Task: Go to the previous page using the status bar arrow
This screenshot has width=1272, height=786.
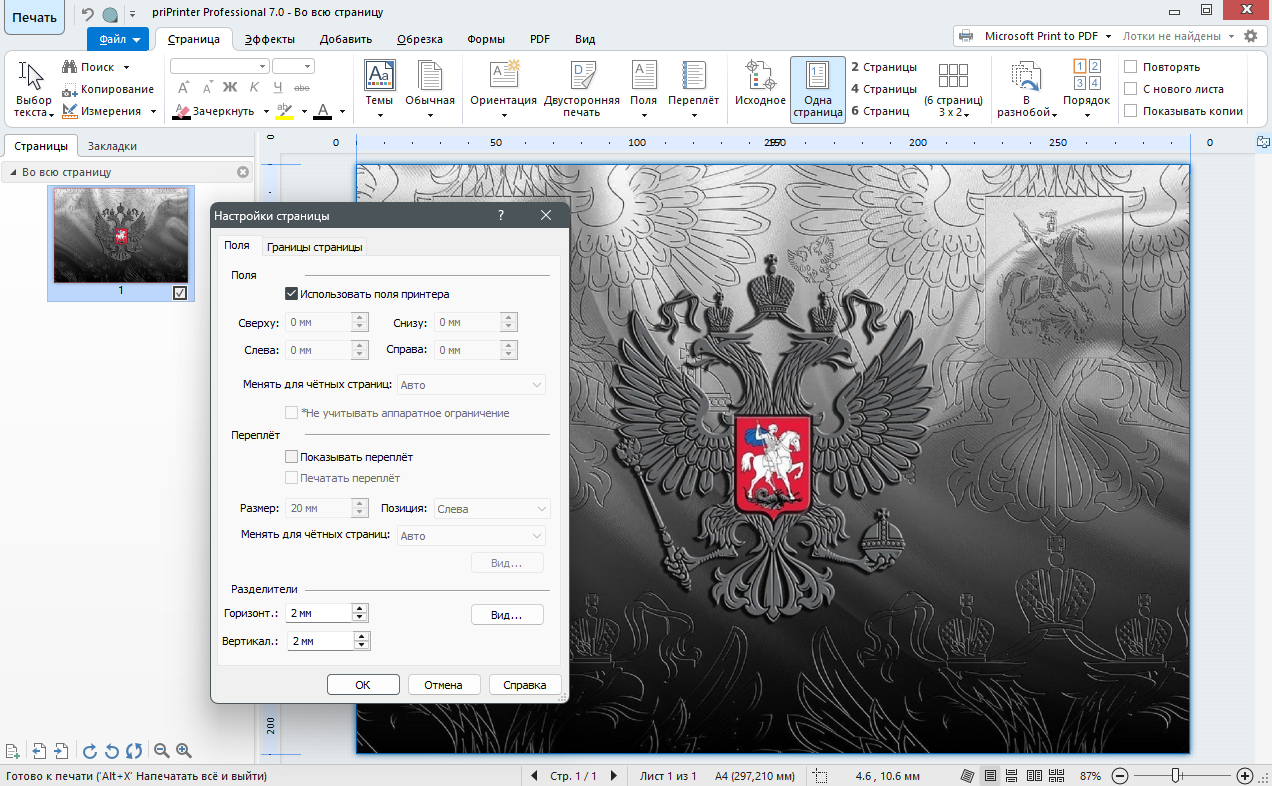Action: (x=533, y=776)
